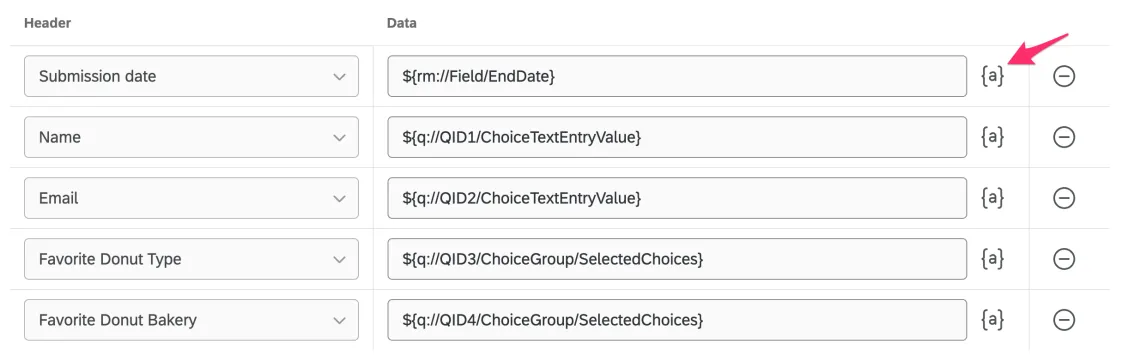Remove the Submission date row with minus icon
This screenshot has height=361, width=1140.
coord(1064,76)
